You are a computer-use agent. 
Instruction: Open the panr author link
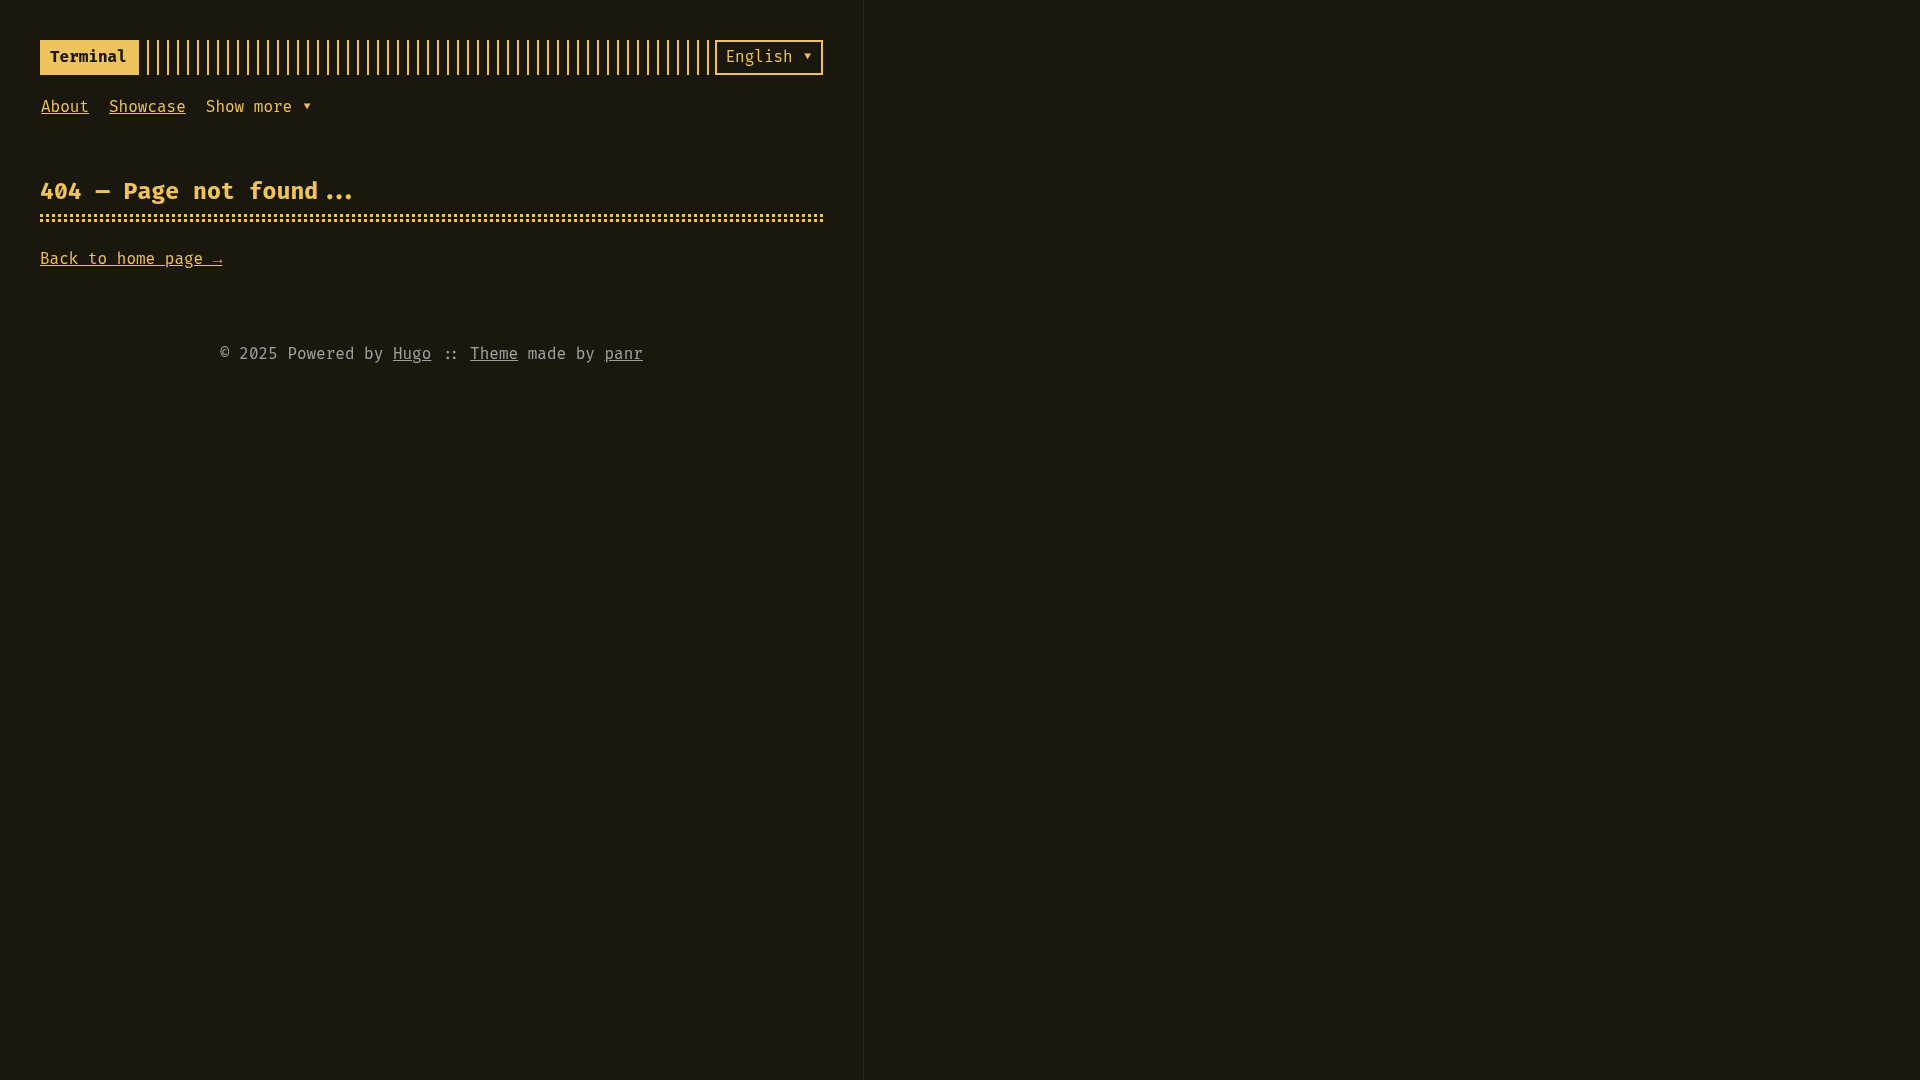pyautogui.click(x=623, y=354)
